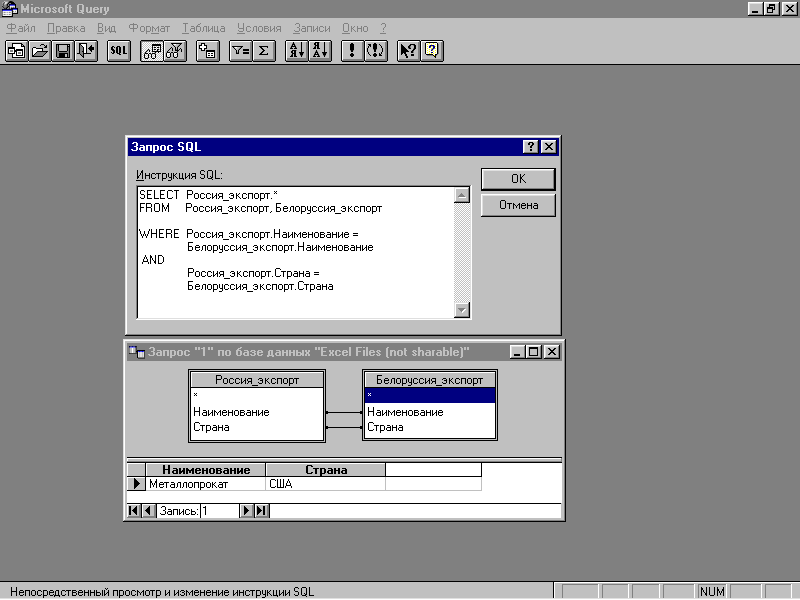The image size is (800, 600).
Task: Go to first record navigation button
Action: [134, 511]
